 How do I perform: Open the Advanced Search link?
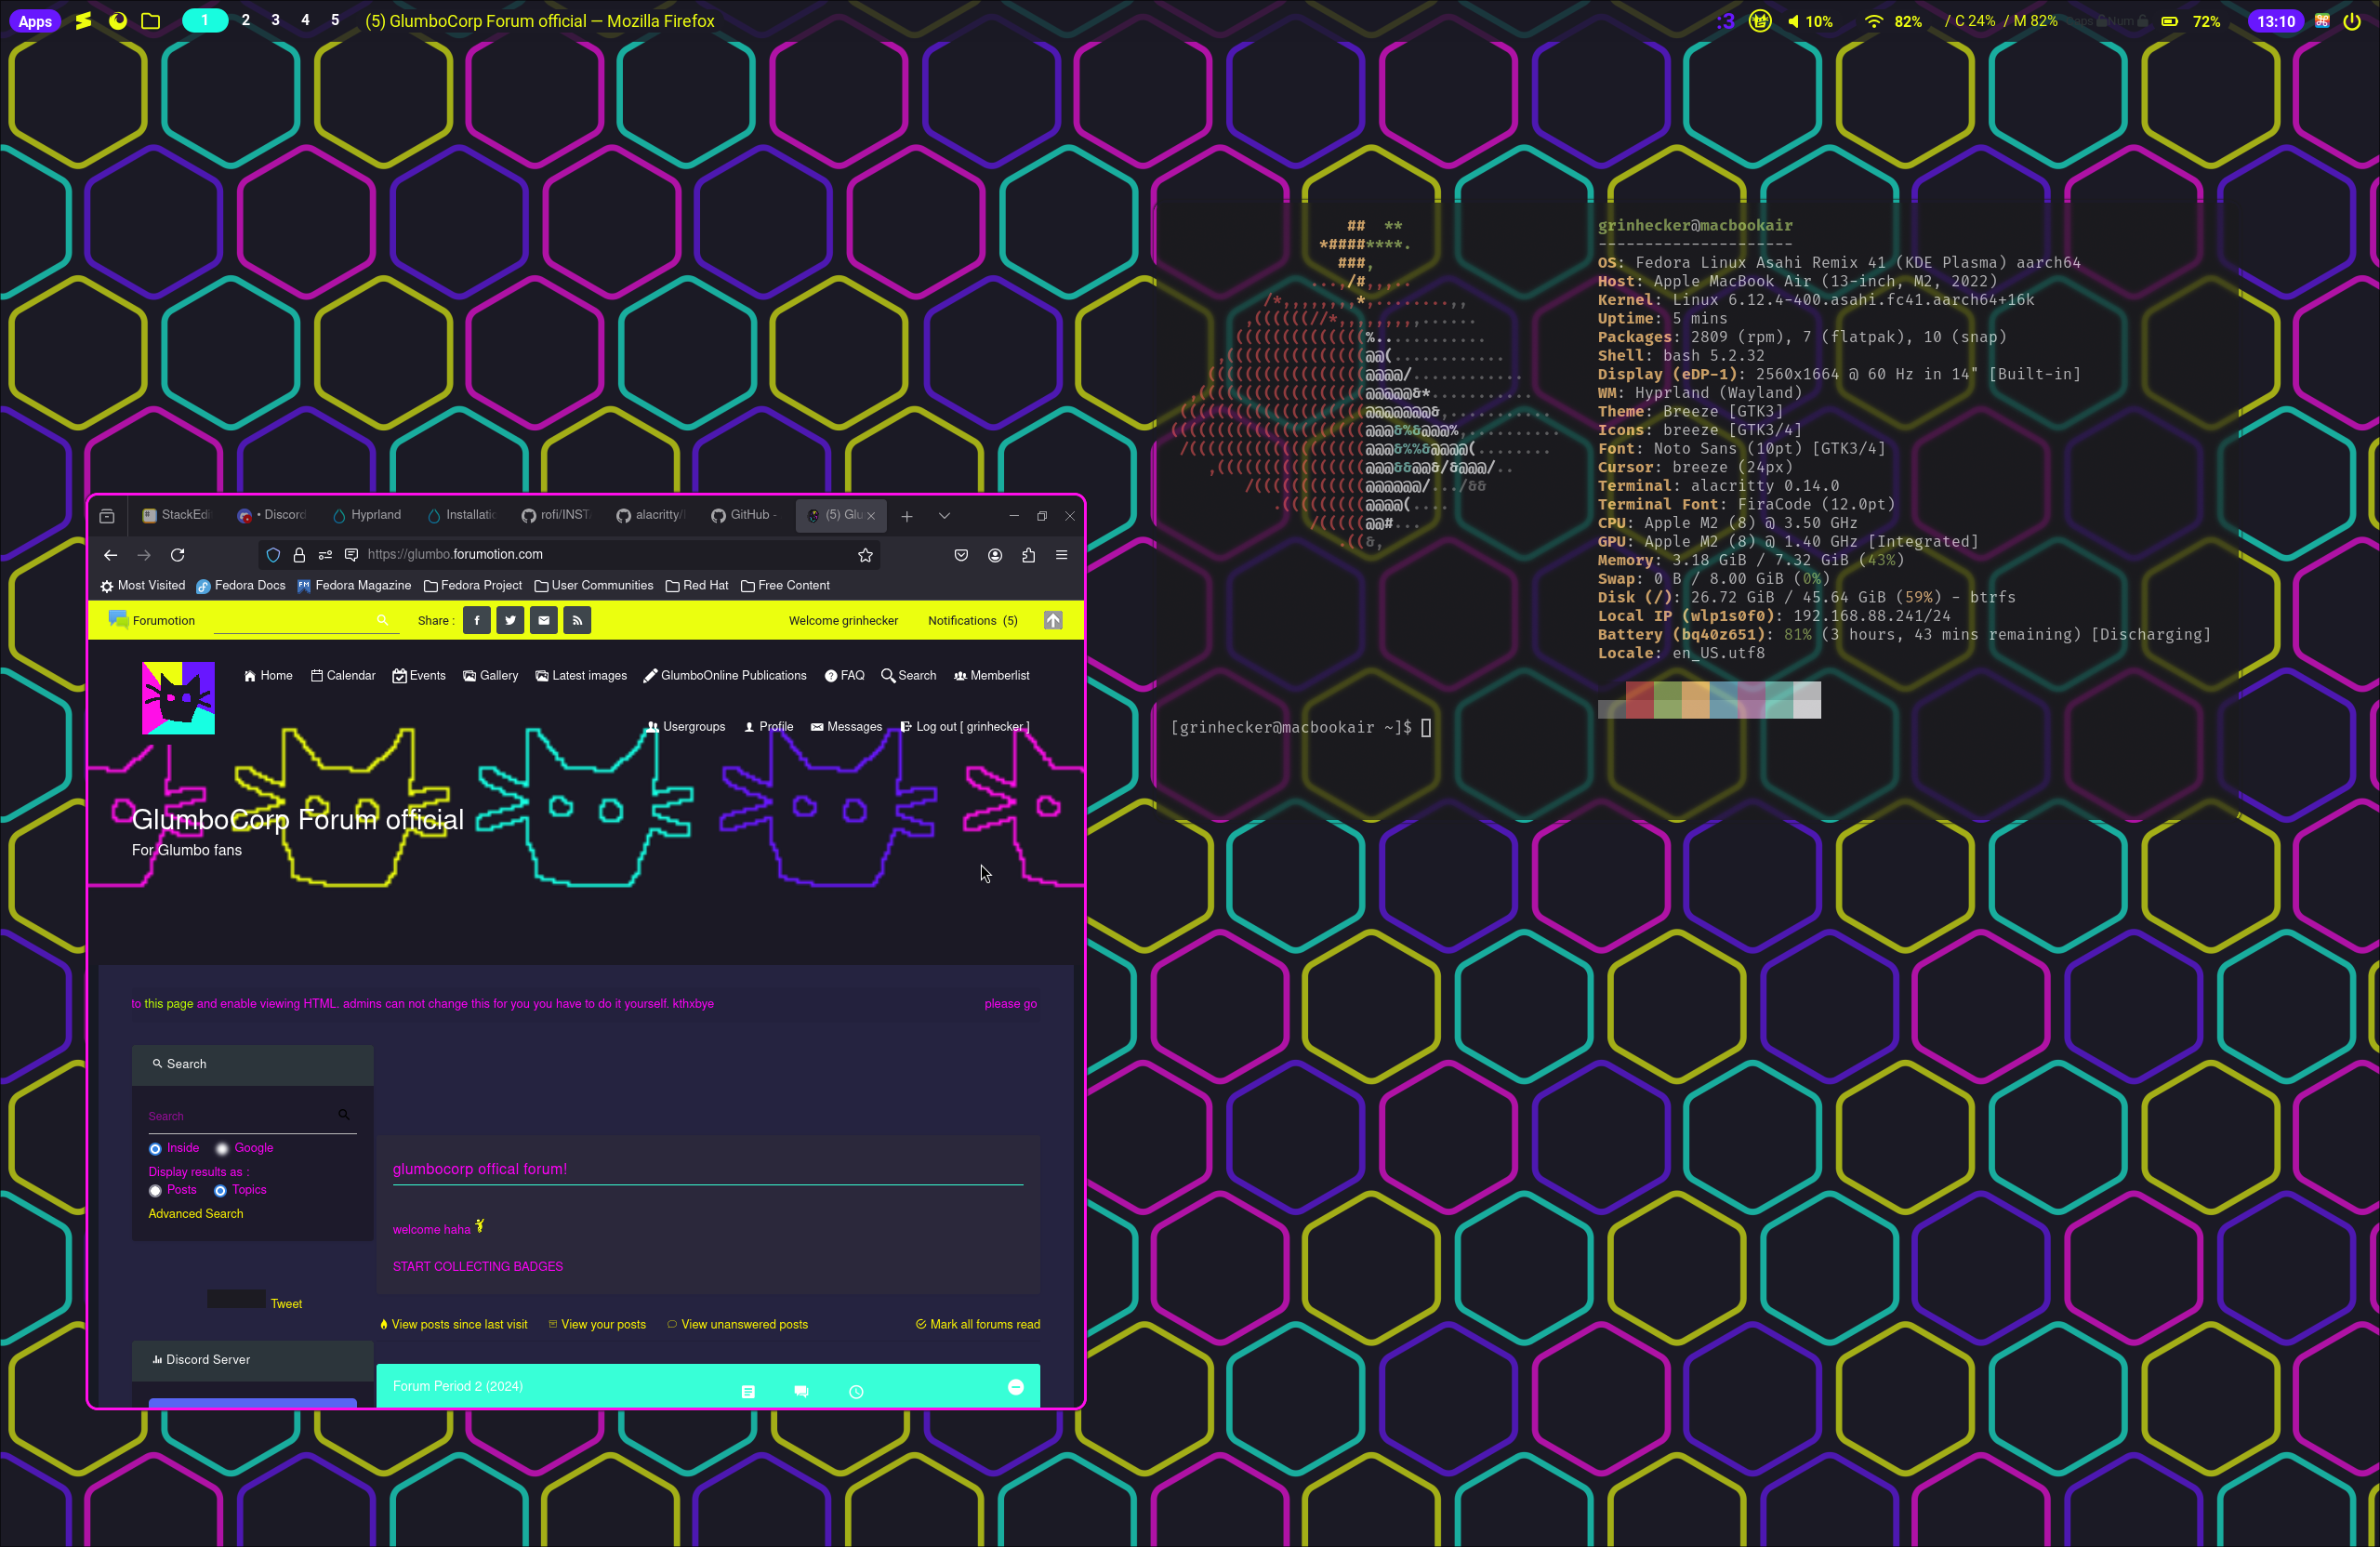[x=195, y=1213]
